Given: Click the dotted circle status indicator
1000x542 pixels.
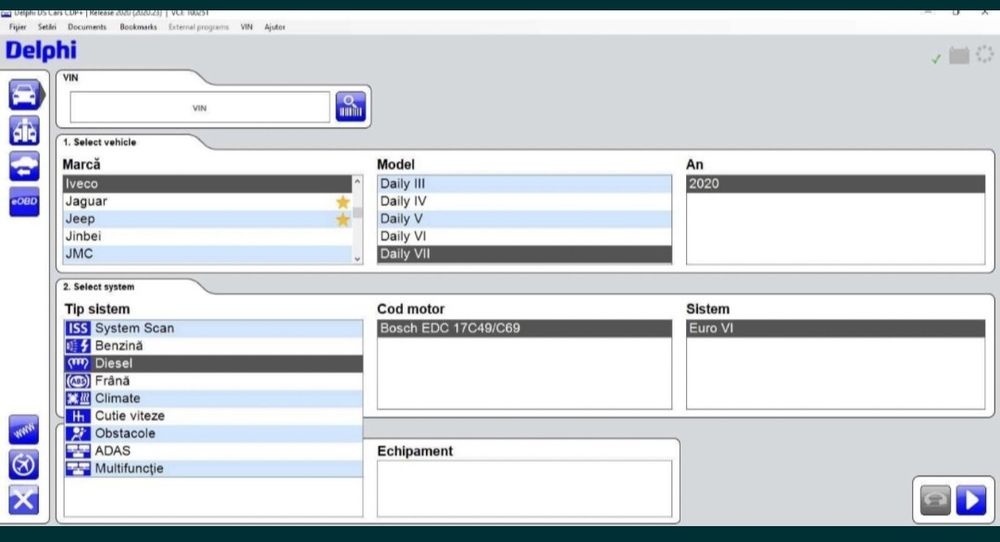Looking at the screenshot, I should point(985,54).
